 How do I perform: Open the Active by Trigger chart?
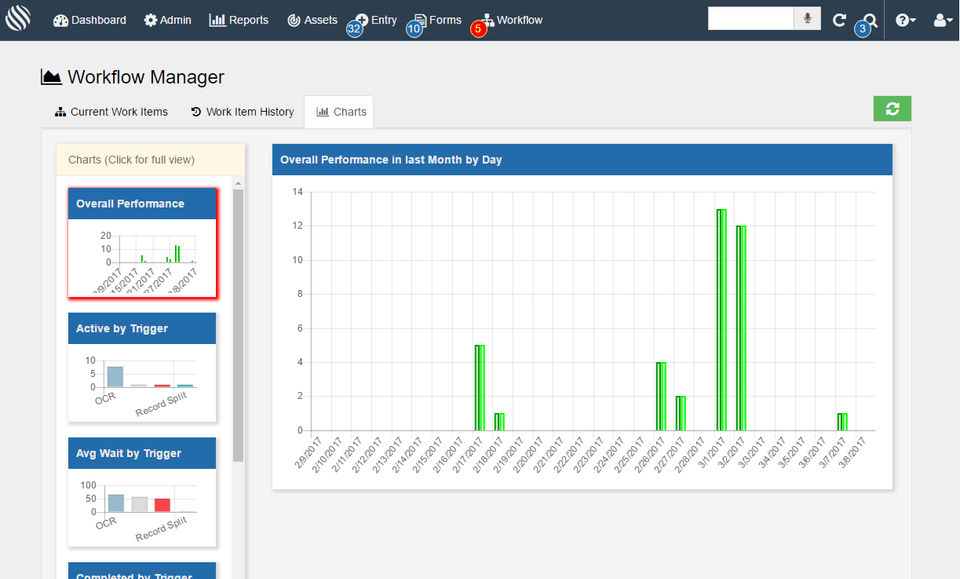tap(142, 367)
